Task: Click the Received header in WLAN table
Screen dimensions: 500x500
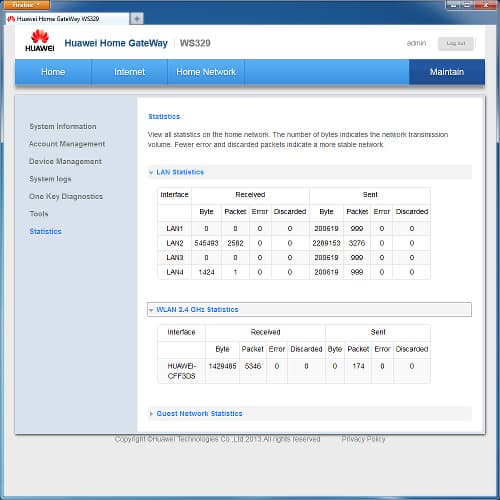Action: click(265, 332)
